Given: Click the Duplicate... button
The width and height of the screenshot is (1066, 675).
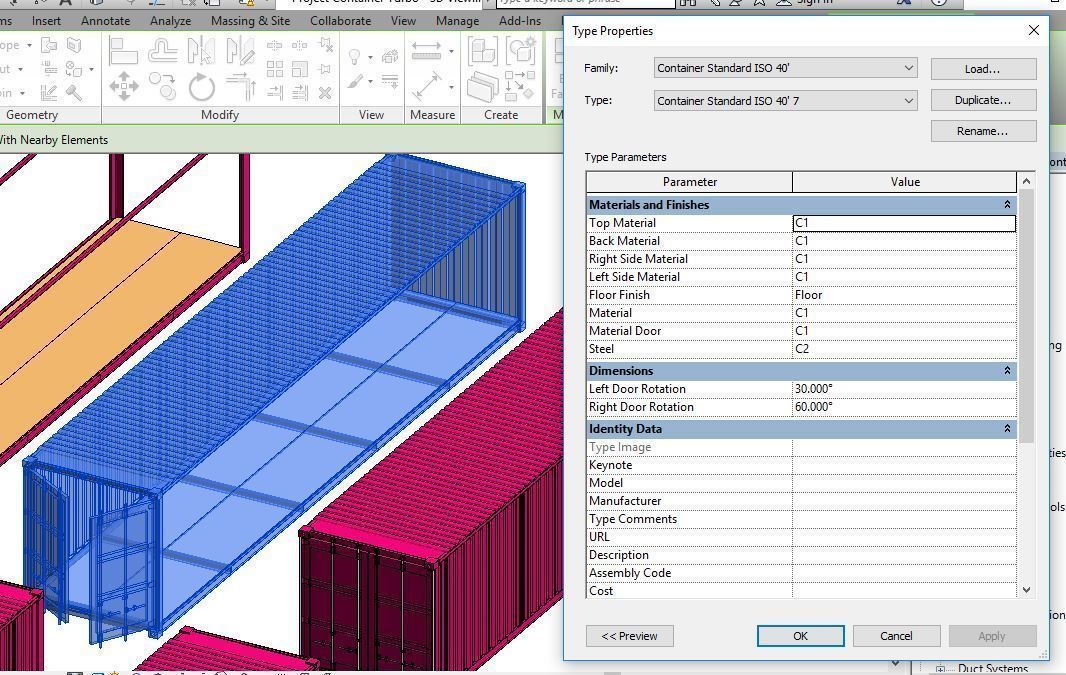Looking at the screenshot, I should [982, 100].
